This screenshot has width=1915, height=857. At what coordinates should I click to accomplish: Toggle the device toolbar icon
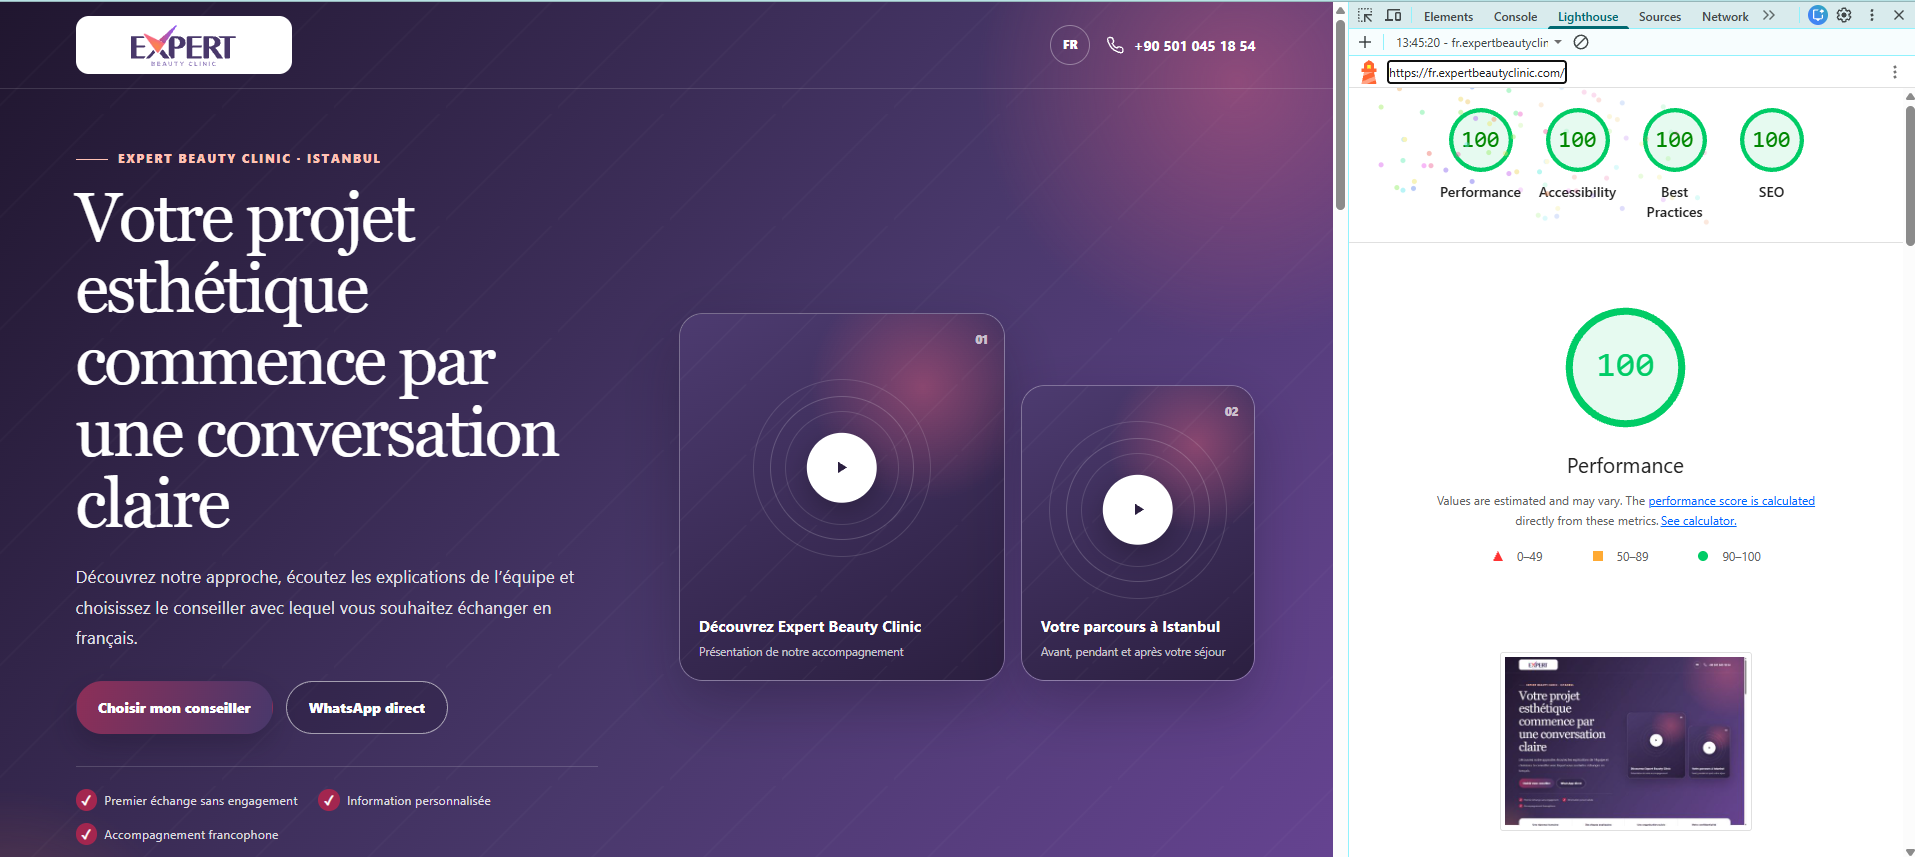pos(1393,16)
